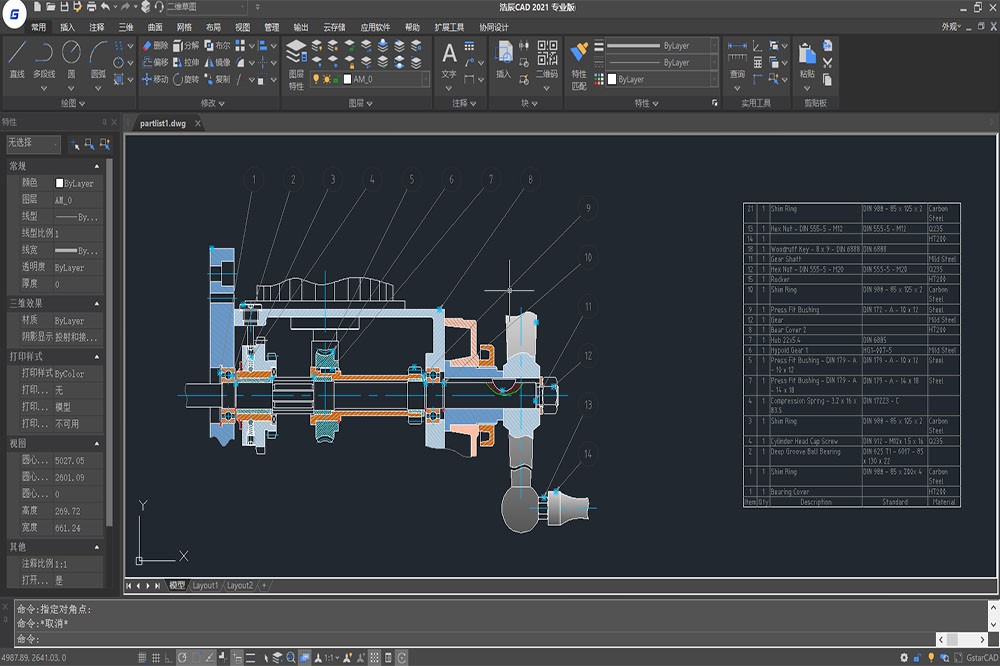The width and height of the screenshot is (1000, 666).
Task: Click the Move (移动) tool
Action: (x=154, y=79)
